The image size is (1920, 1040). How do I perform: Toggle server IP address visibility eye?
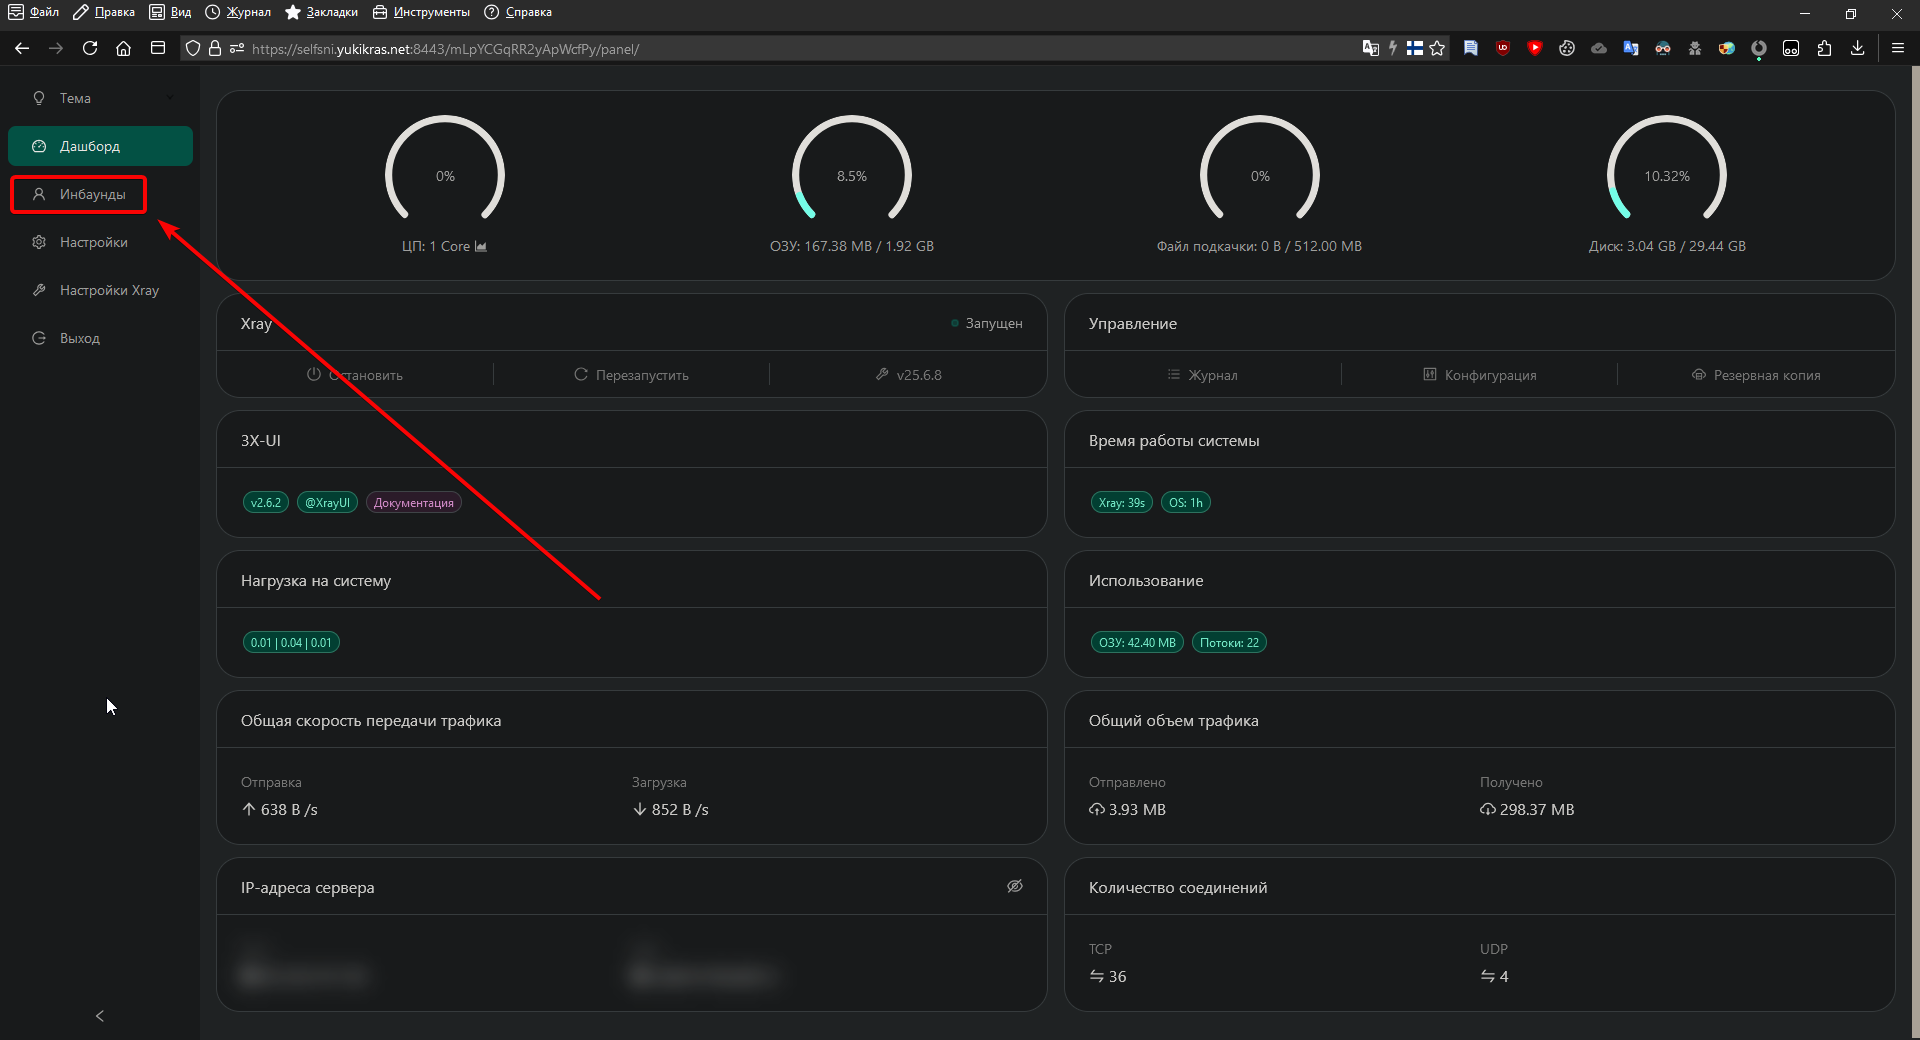click(1014, 886)
